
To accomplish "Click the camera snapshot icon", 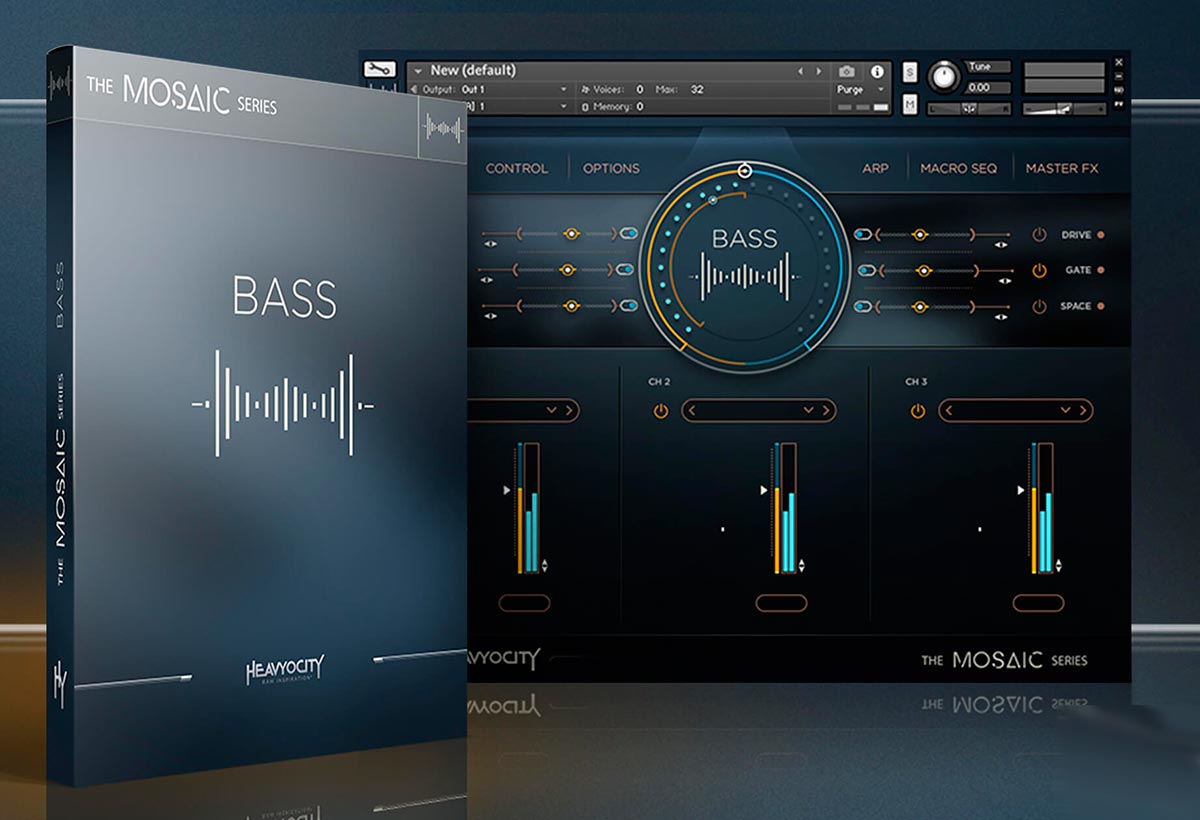I will click(x=847, y=71).
